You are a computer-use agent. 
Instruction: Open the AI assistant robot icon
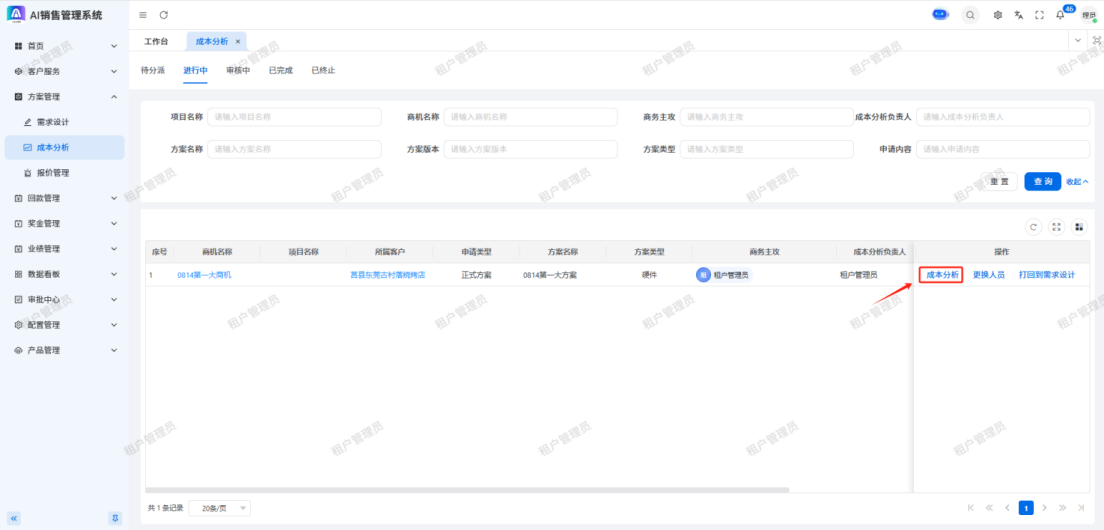pyautogui.click(x=940, y=15)
